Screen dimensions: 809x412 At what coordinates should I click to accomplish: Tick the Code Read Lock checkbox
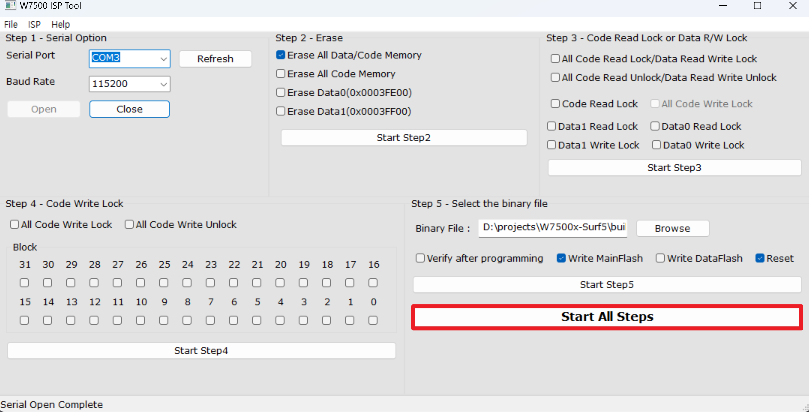click(556, 104)
